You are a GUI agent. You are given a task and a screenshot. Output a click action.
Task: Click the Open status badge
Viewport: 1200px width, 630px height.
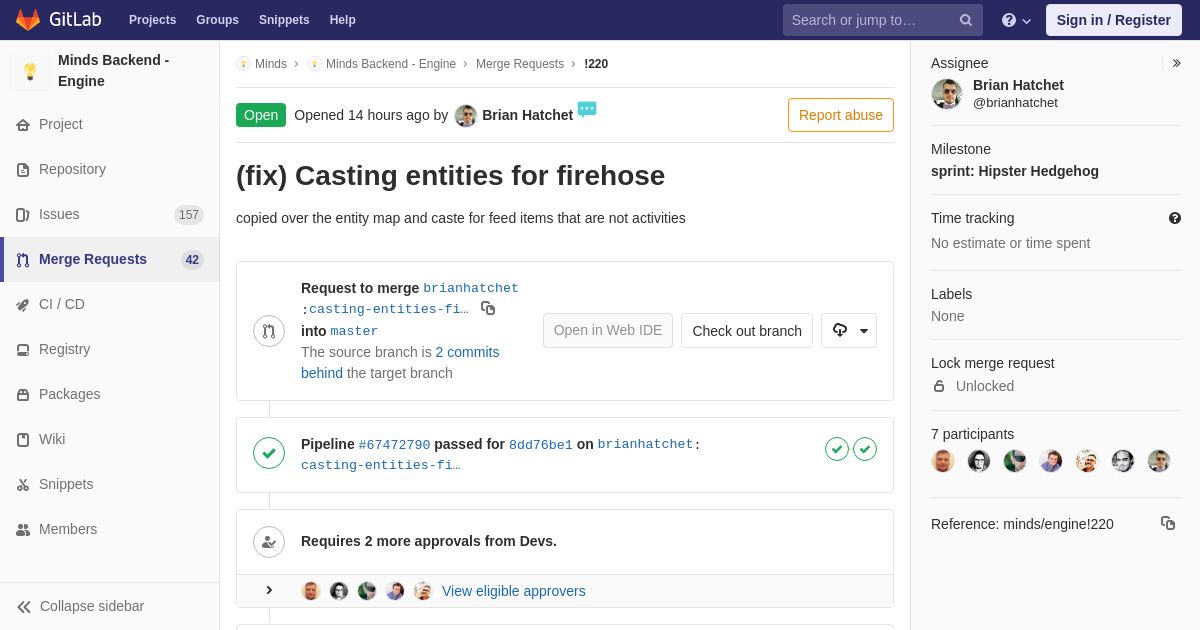(x=261, y=115)
